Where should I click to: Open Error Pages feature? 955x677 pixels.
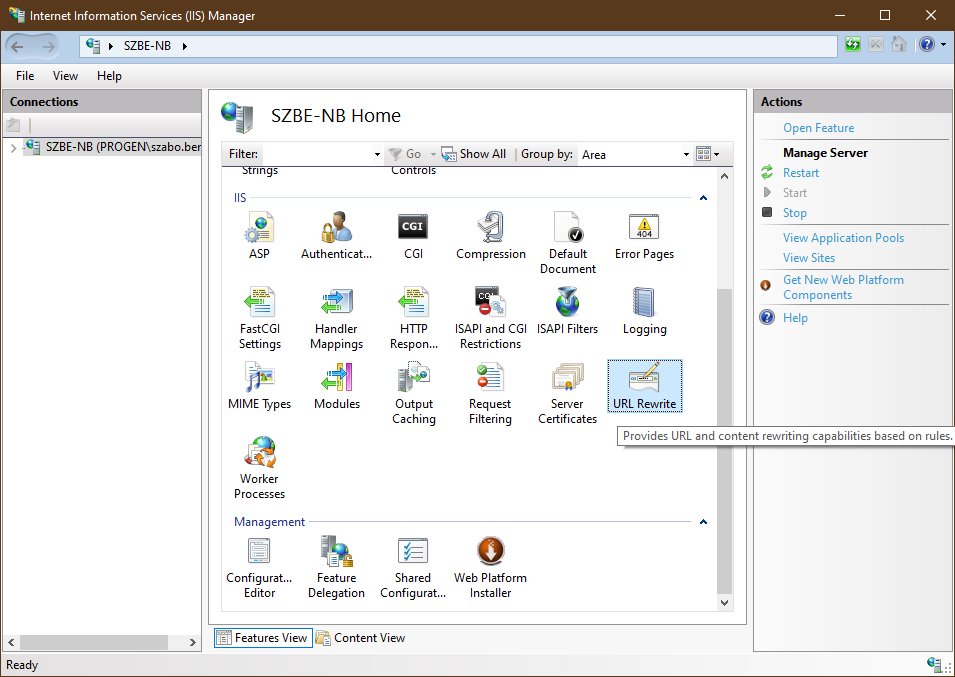644,236
